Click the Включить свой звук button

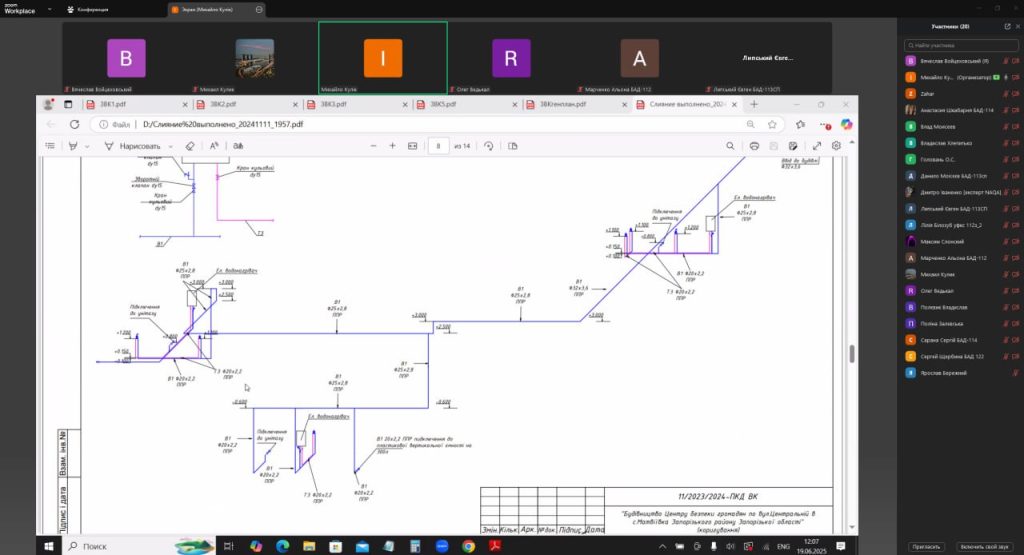982,546
